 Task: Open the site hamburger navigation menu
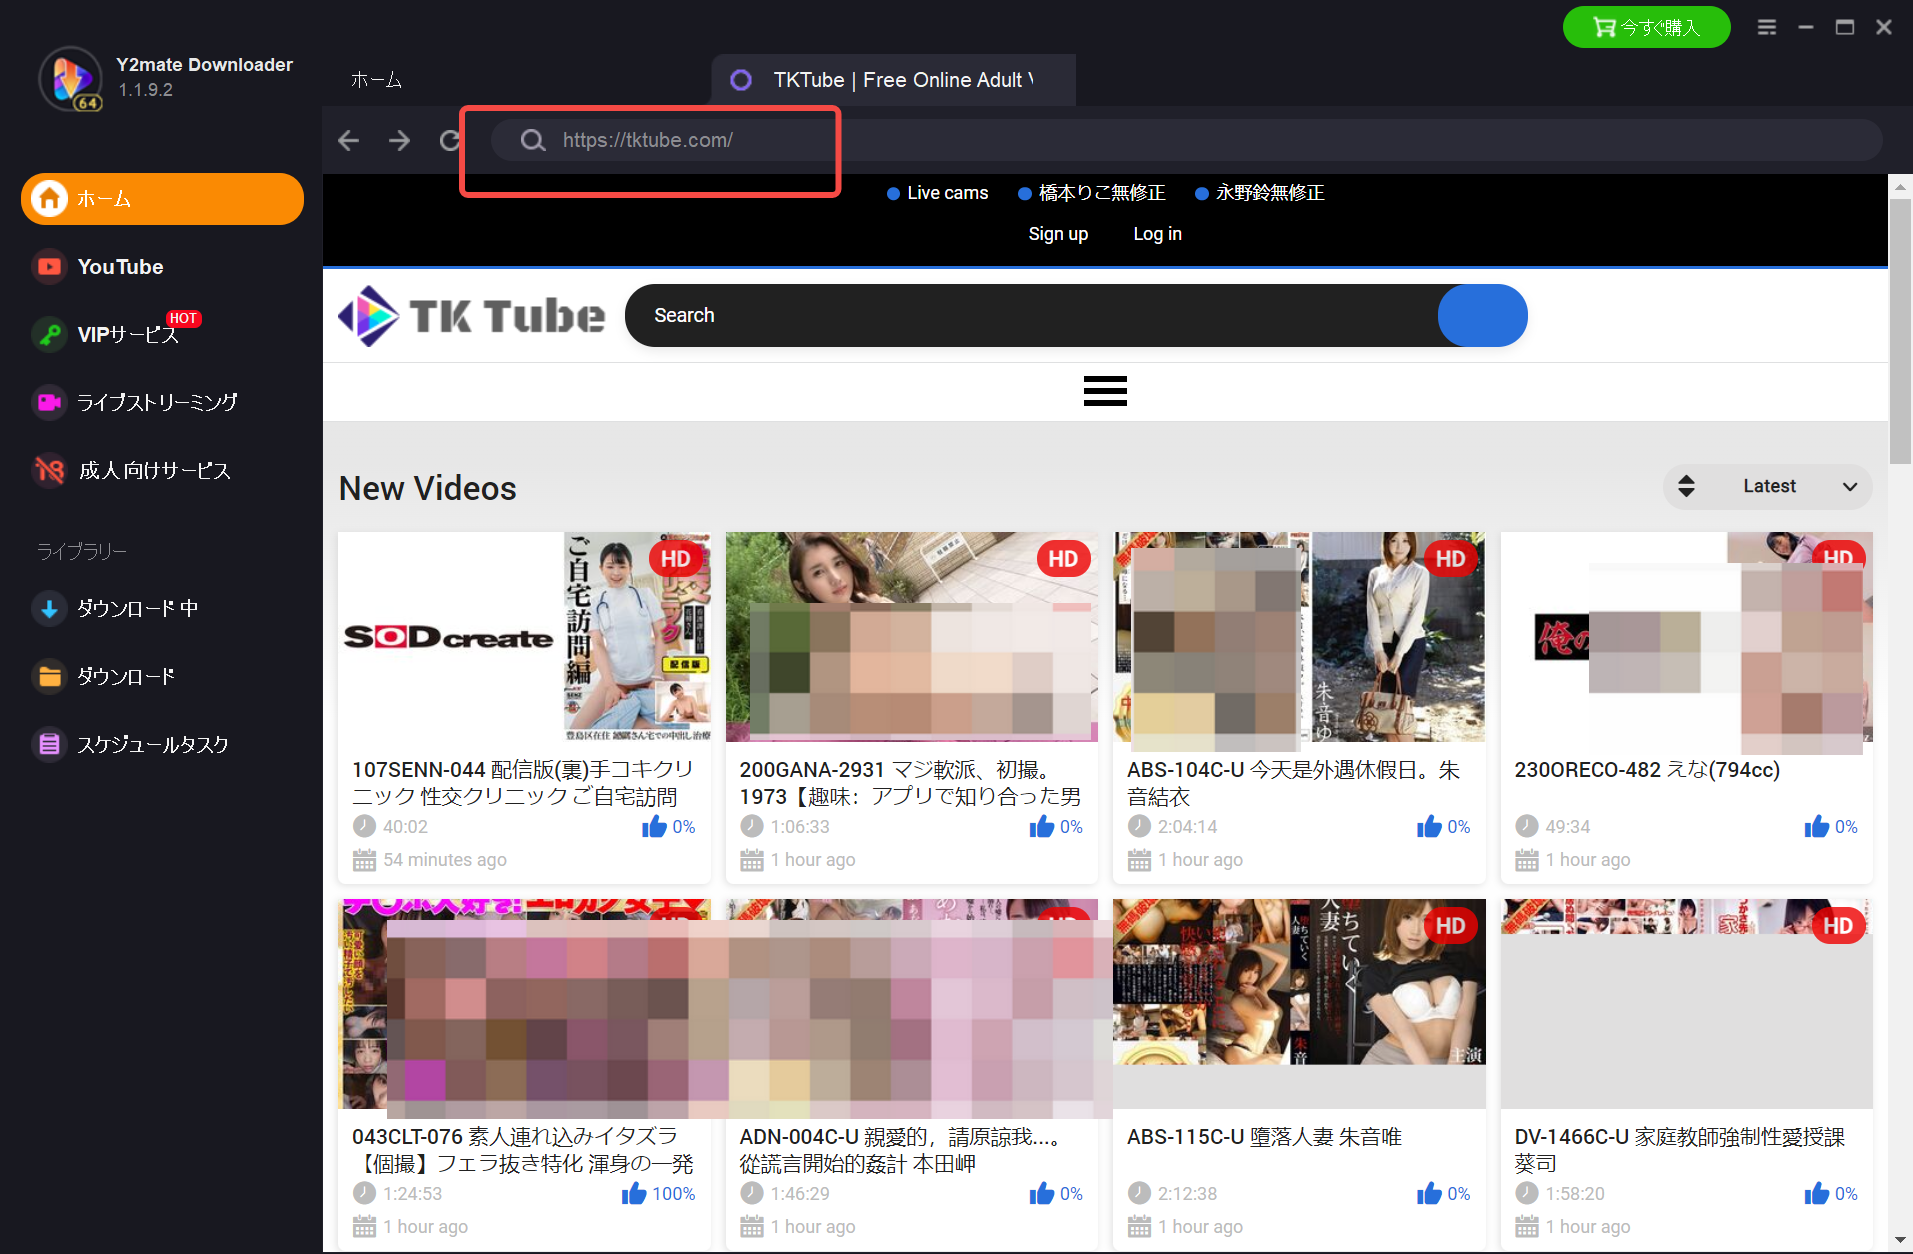[1105, 391]
